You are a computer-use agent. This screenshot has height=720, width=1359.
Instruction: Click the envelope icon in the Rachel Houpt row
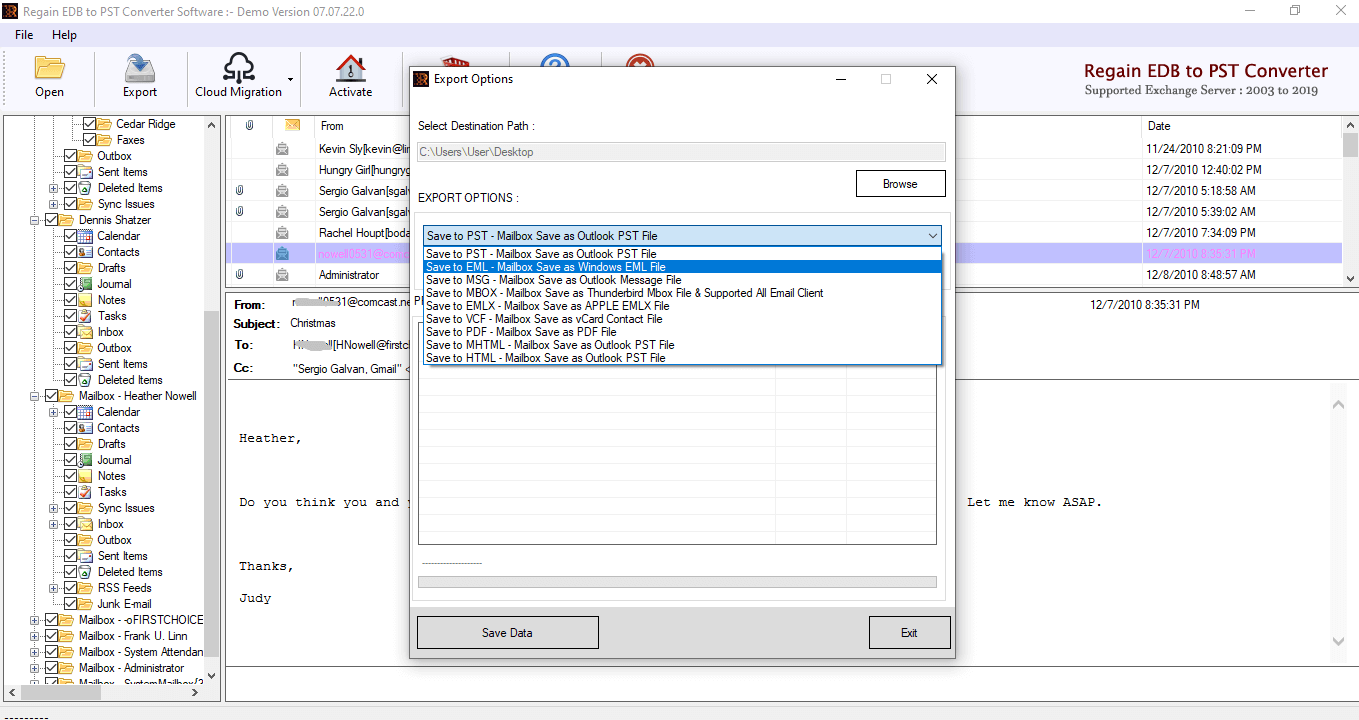pyautogui.click(x=283, y=233)
